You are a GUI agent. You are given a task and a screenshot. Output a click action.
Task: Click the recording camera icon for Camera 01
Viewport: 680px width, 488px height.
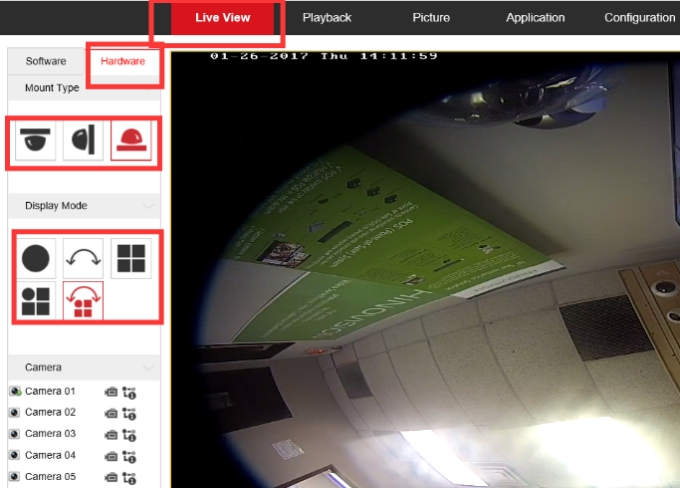tap(111, 391)
